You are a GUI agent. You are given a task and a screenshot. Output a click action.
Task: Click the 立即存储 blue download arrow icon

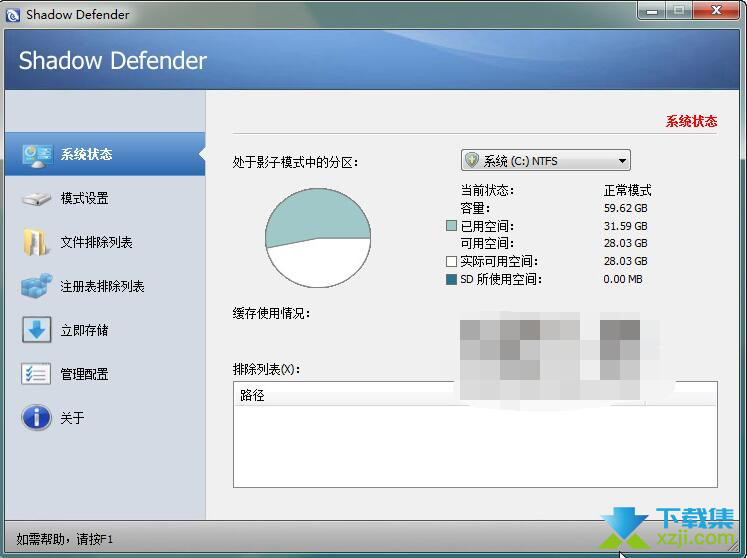[37, 330]
